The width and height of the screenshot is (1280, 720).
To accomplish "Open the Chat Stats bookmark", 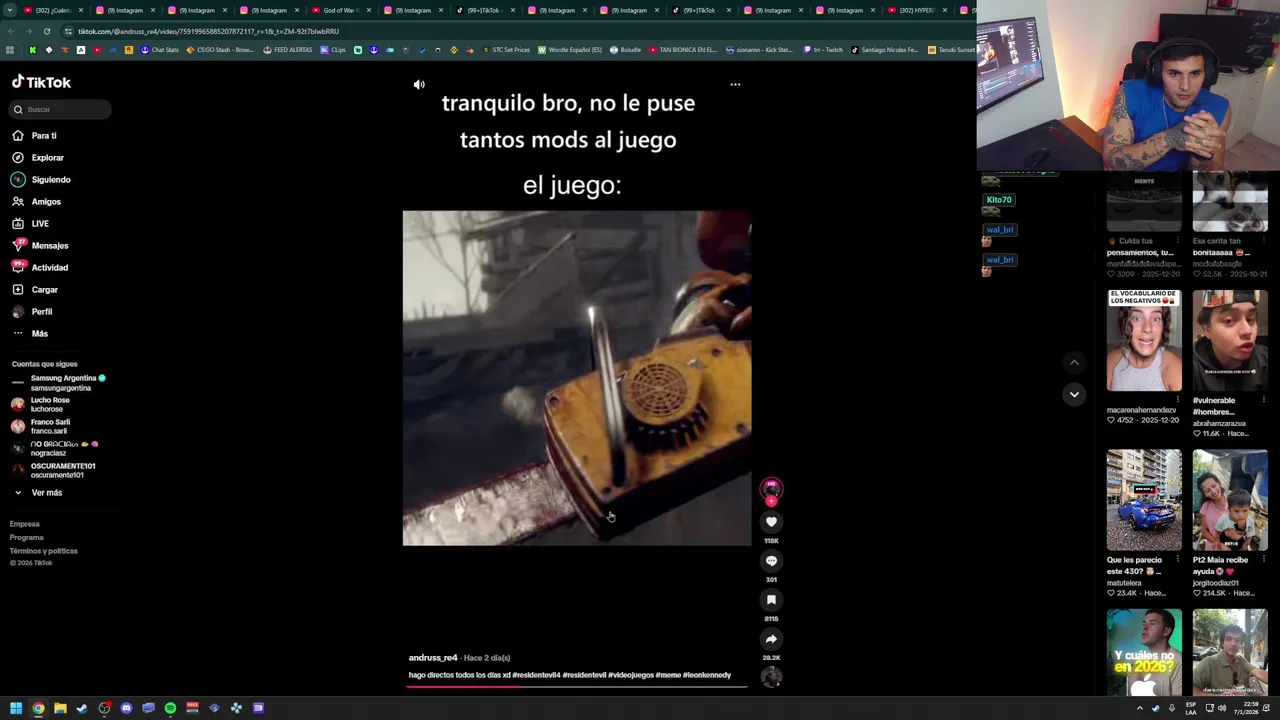I will click(160, 50).
